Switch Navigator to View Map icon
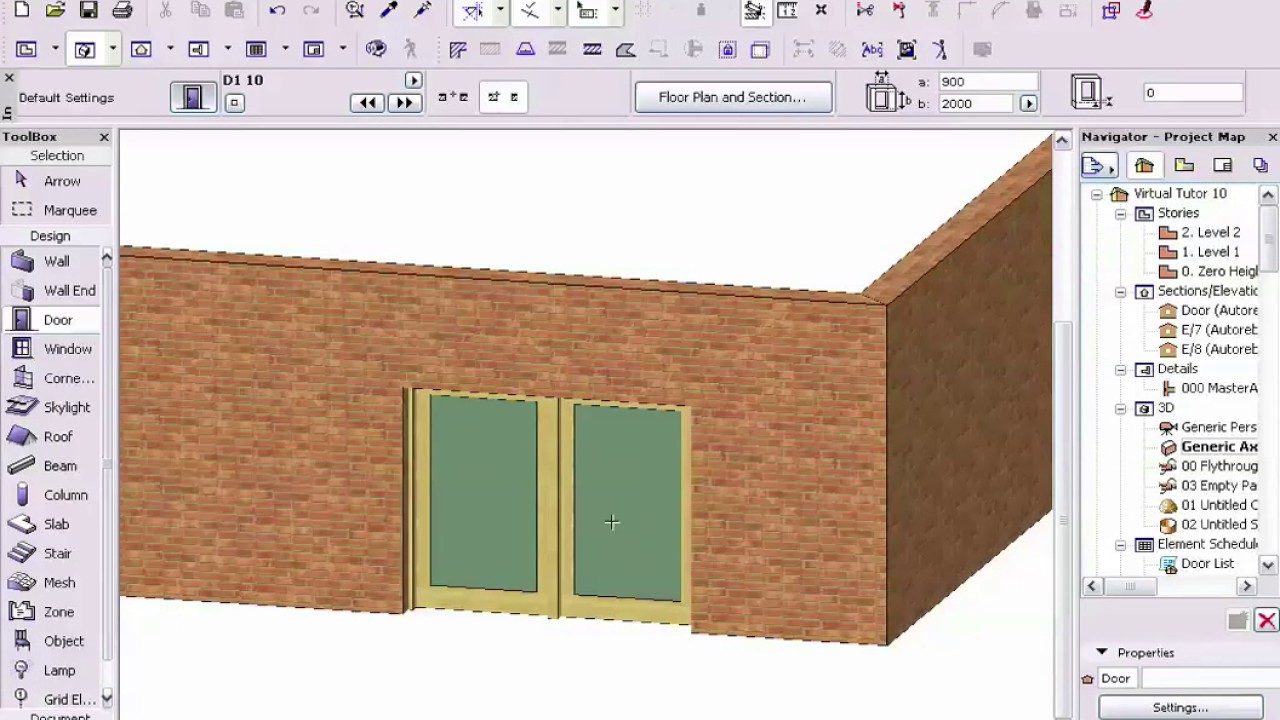 click(1184, 166)
